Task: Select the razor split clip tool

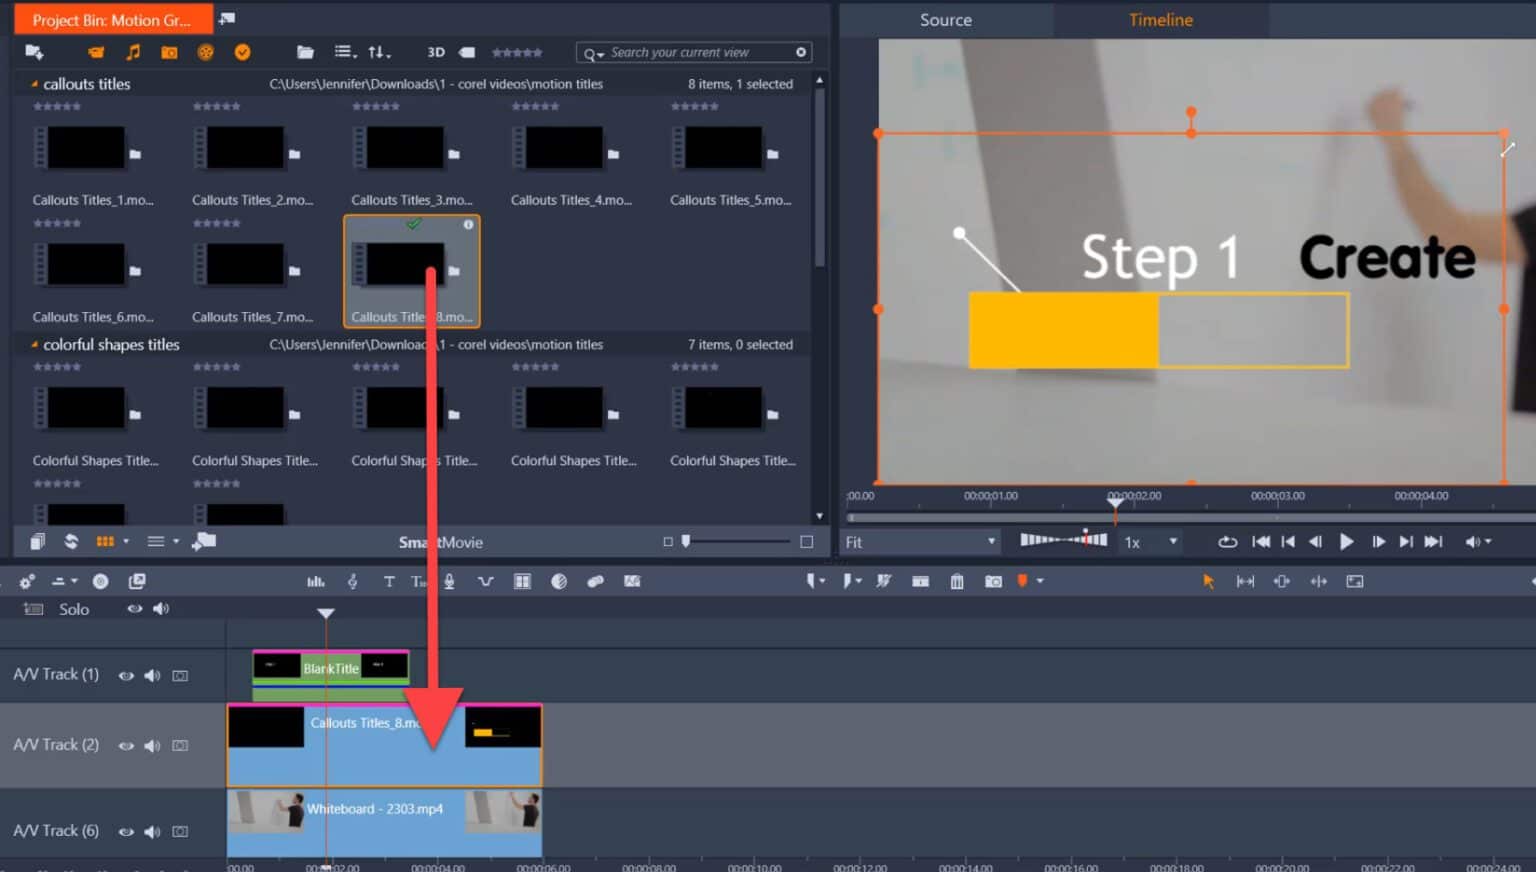Action: tap(884, 581)
